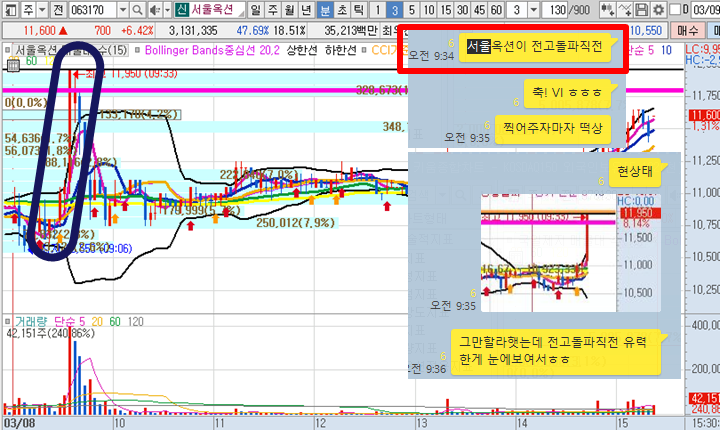The height and width of the screenshot is (430, 720).
Task: Select the 틱 tick chart
Action: pos(359,9)
